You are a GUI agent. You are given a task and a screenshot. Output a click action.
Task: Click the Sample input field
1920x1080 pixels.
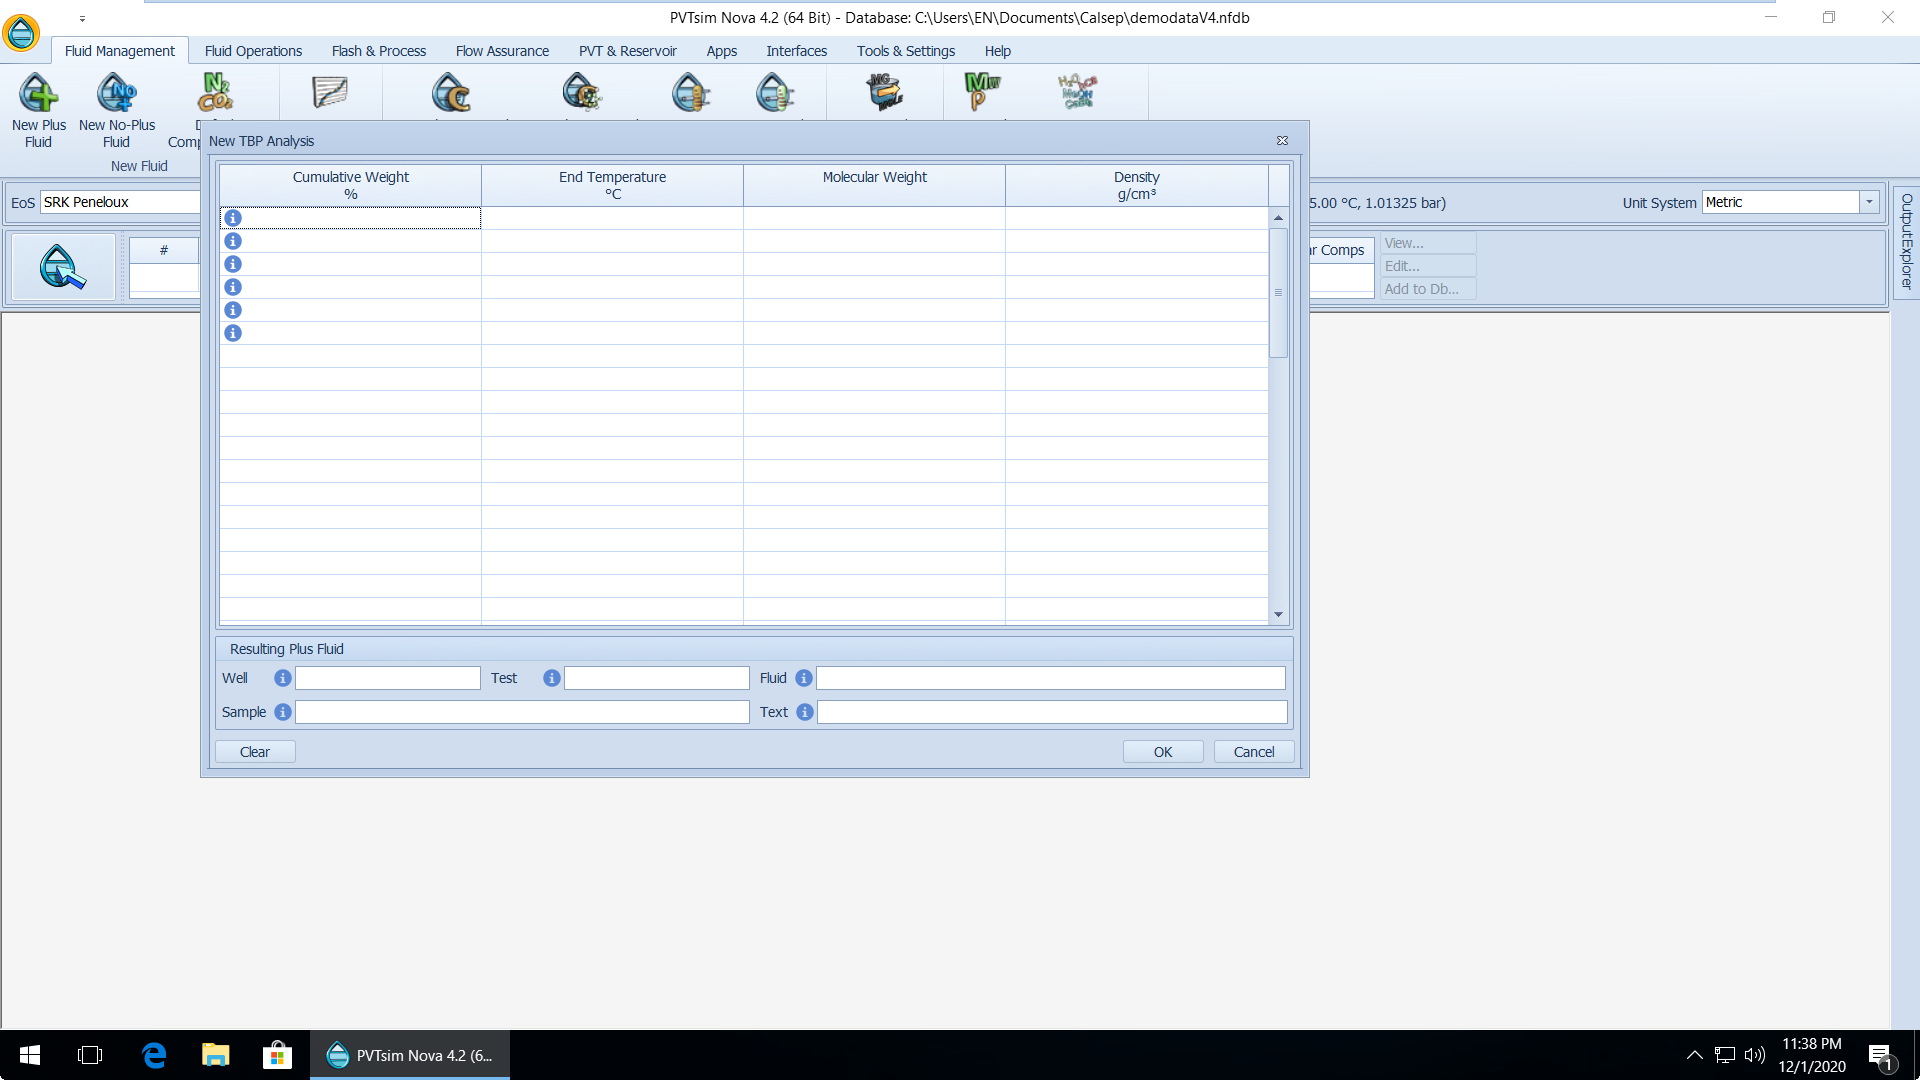[522, 712]
